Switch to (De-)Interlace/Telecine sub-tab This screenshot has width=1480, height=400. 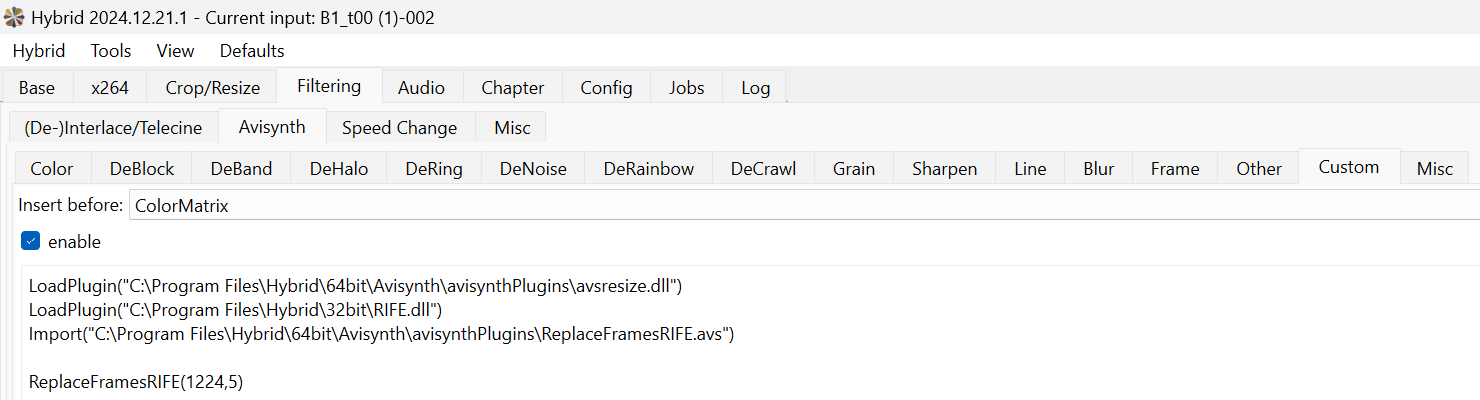[113, 128]
